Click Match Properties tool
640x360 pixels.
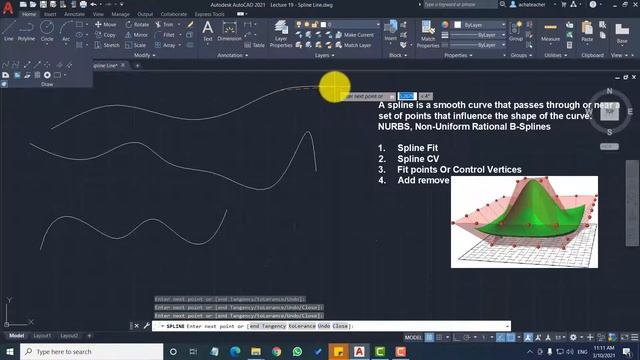click(428, 33)
